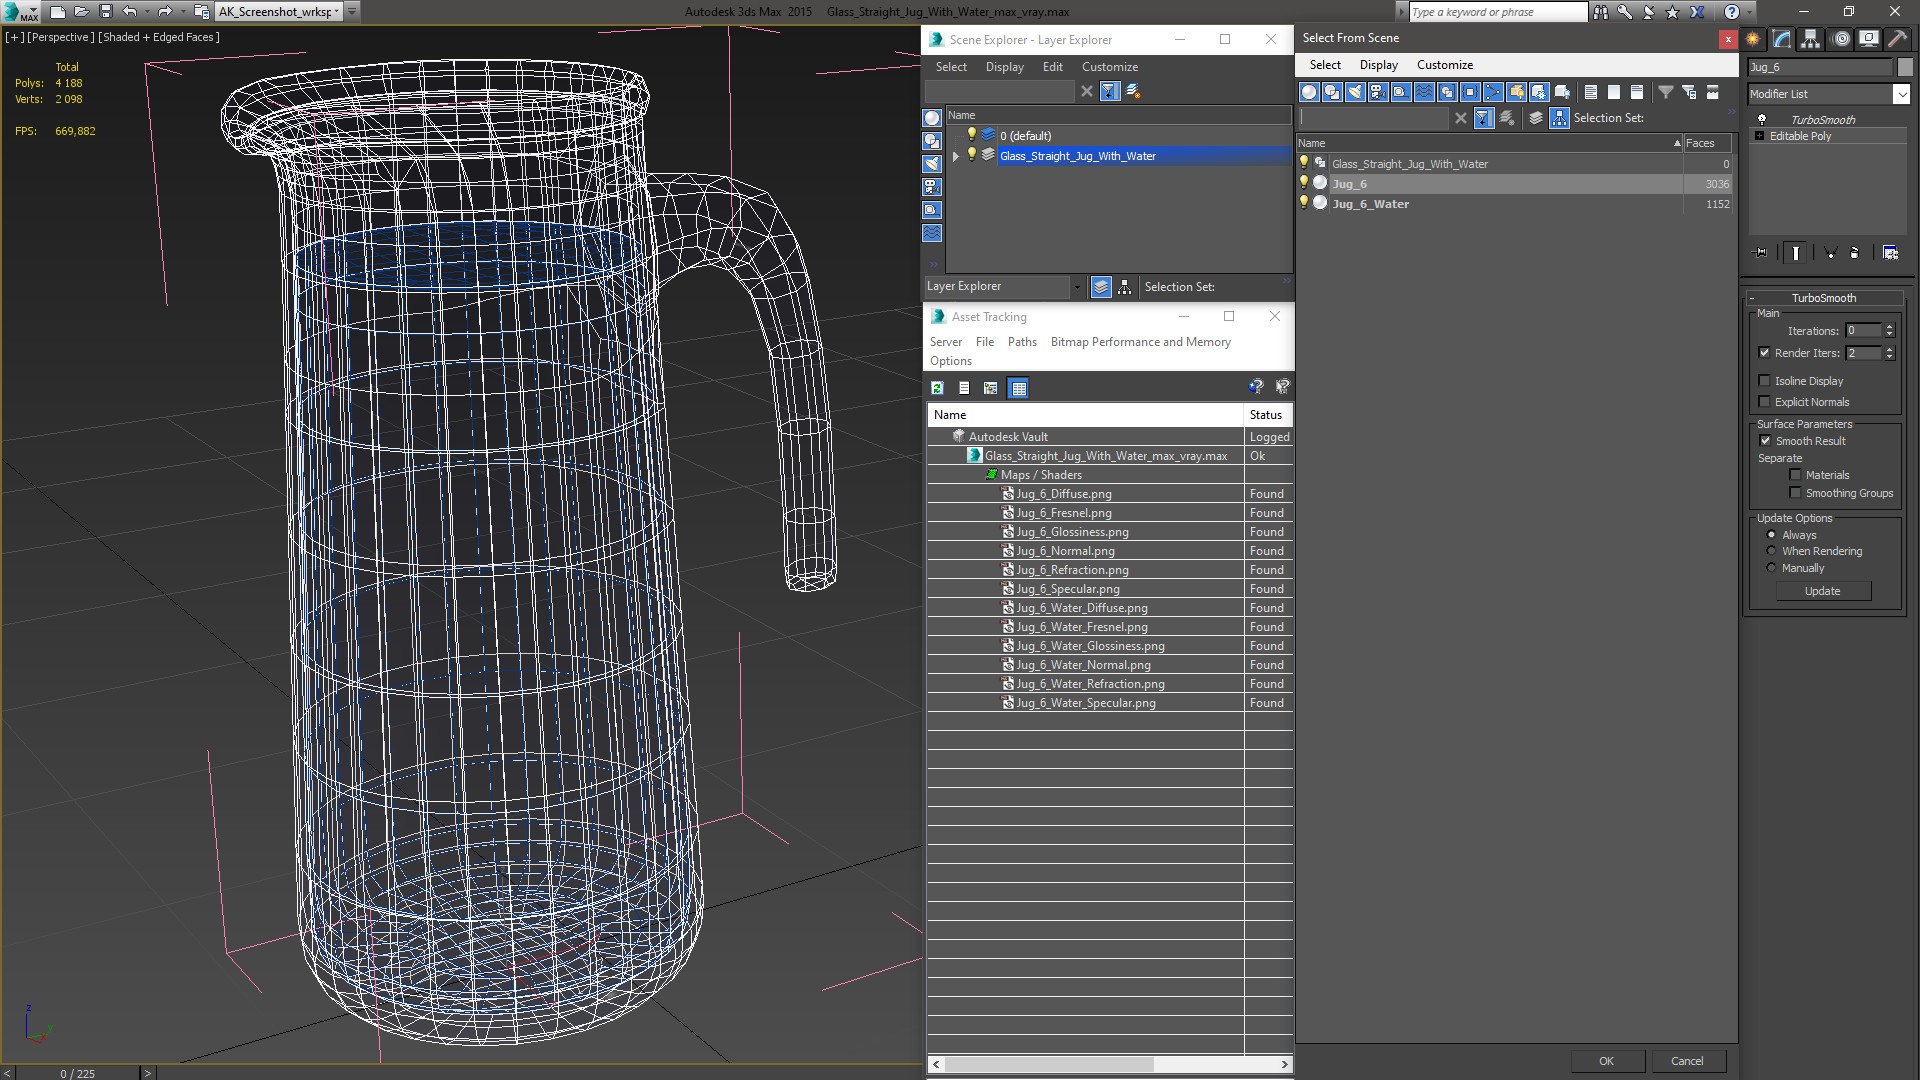
Task: Open Bitmap Performance and Memory menu
Action: pos(1140,342)
